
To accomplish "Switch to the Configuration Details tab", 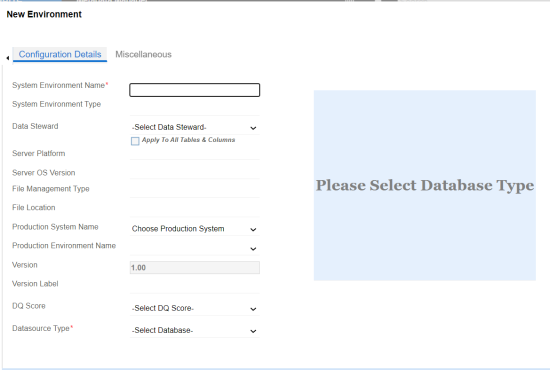I will point(60,54).
